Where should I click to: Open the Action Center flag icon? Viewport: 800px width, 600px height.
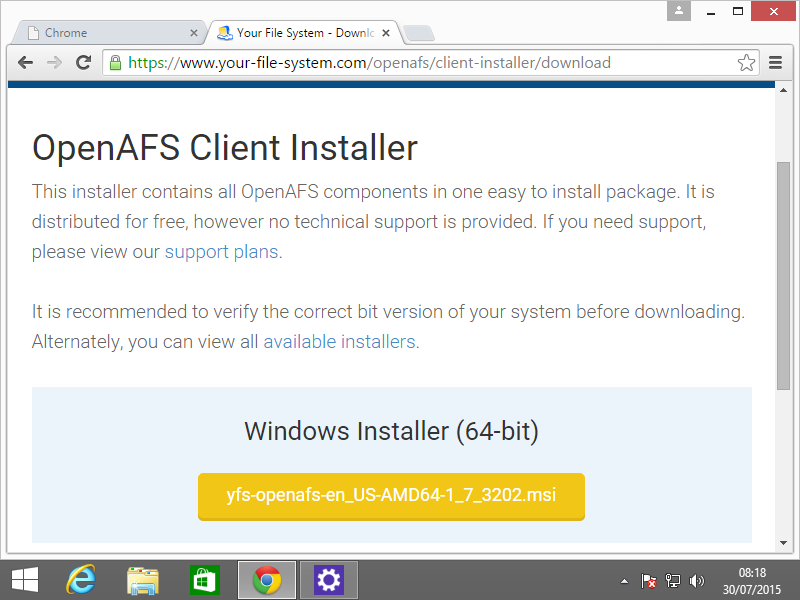coord(648,581)
